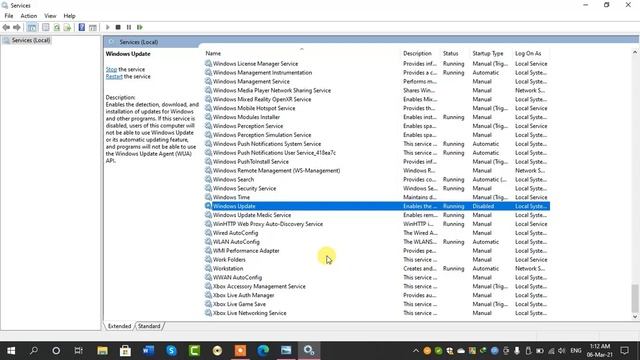The image size is (640, 360).
Task: Click the gear icon beside Windows Mobile Hotspot Service
Action: click(x=208, y=108)
